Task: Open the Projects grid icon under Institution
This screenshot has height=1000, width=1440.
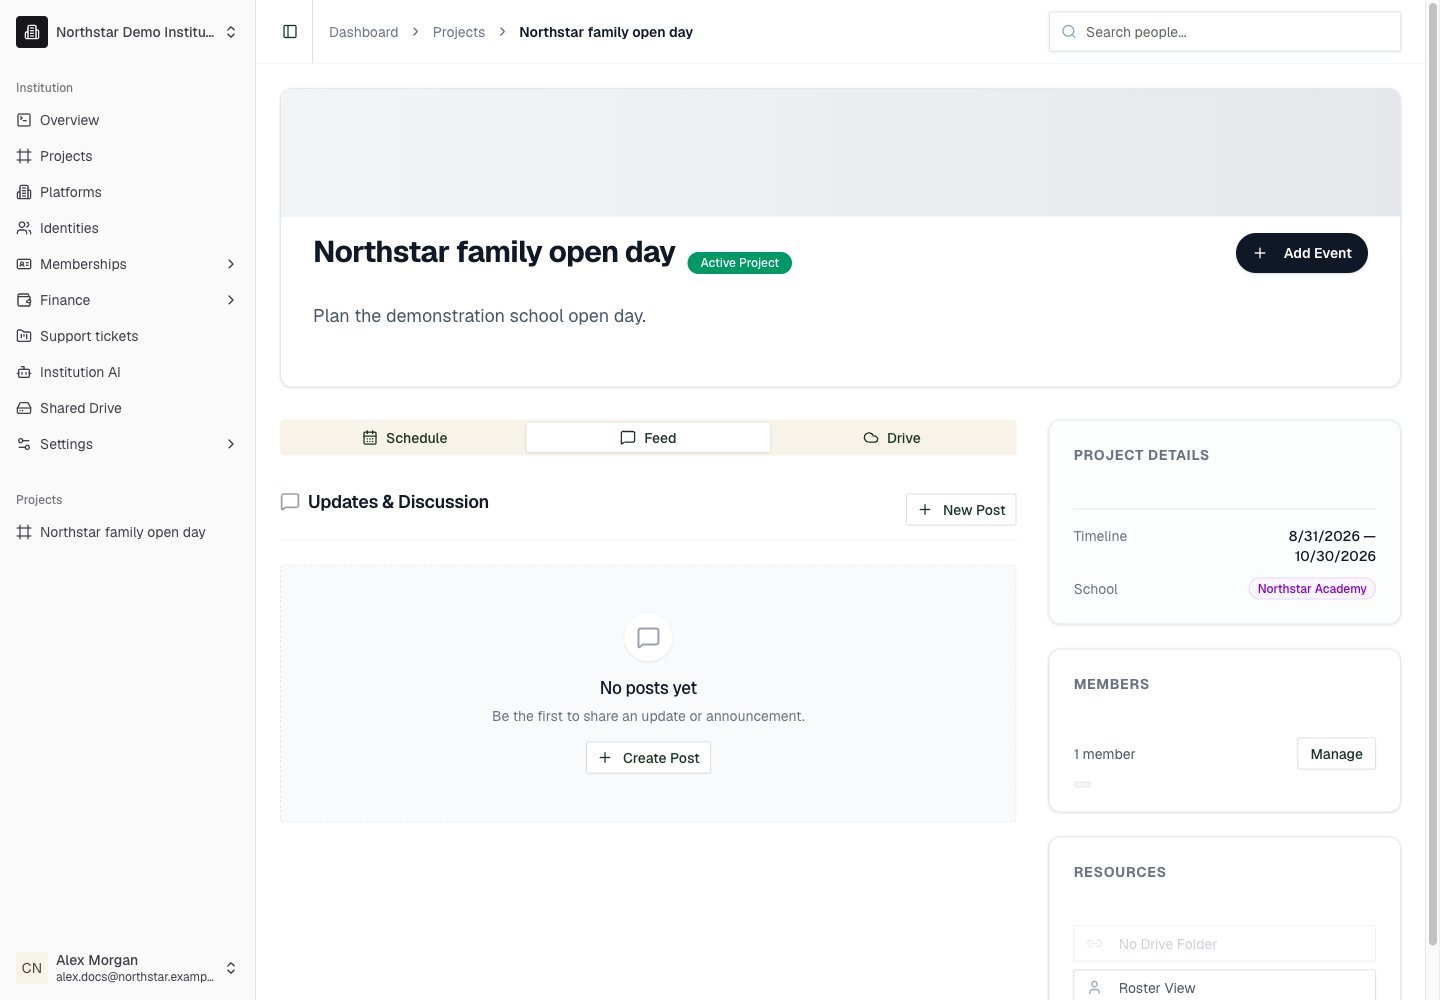Action: (24, 156)
